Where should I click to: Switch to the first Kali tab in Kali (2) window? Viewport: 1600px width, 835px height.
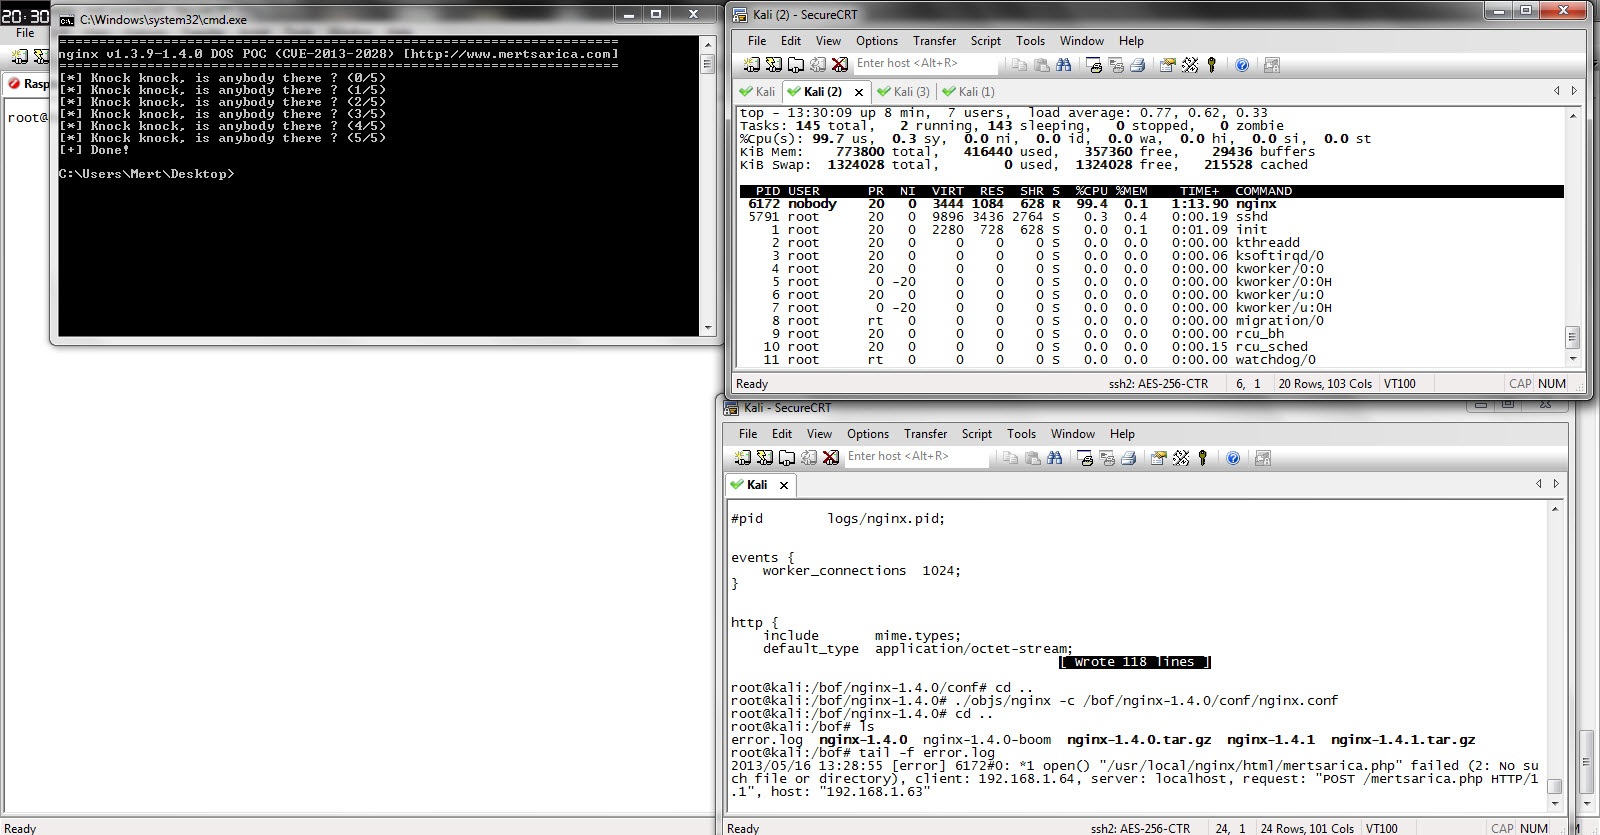[x=756, y=91]
